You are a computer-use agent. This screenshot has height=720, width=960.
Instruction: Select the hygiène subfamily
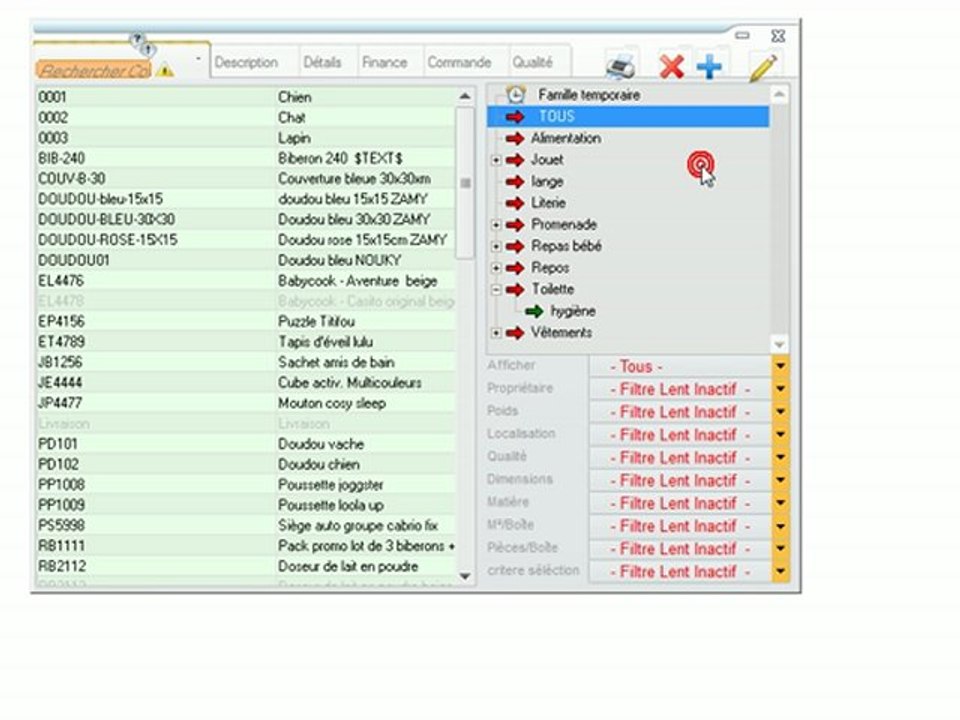[x=573, y=311]
